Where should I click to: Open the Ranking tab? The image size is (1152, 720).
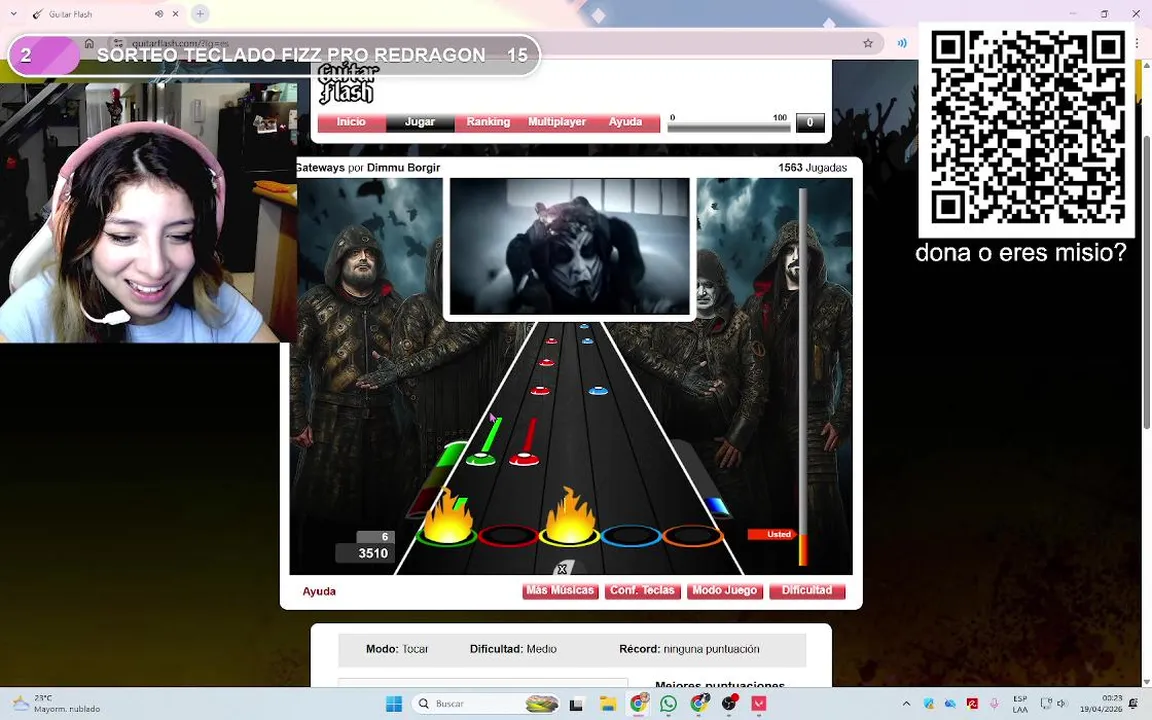click(488, 123)
